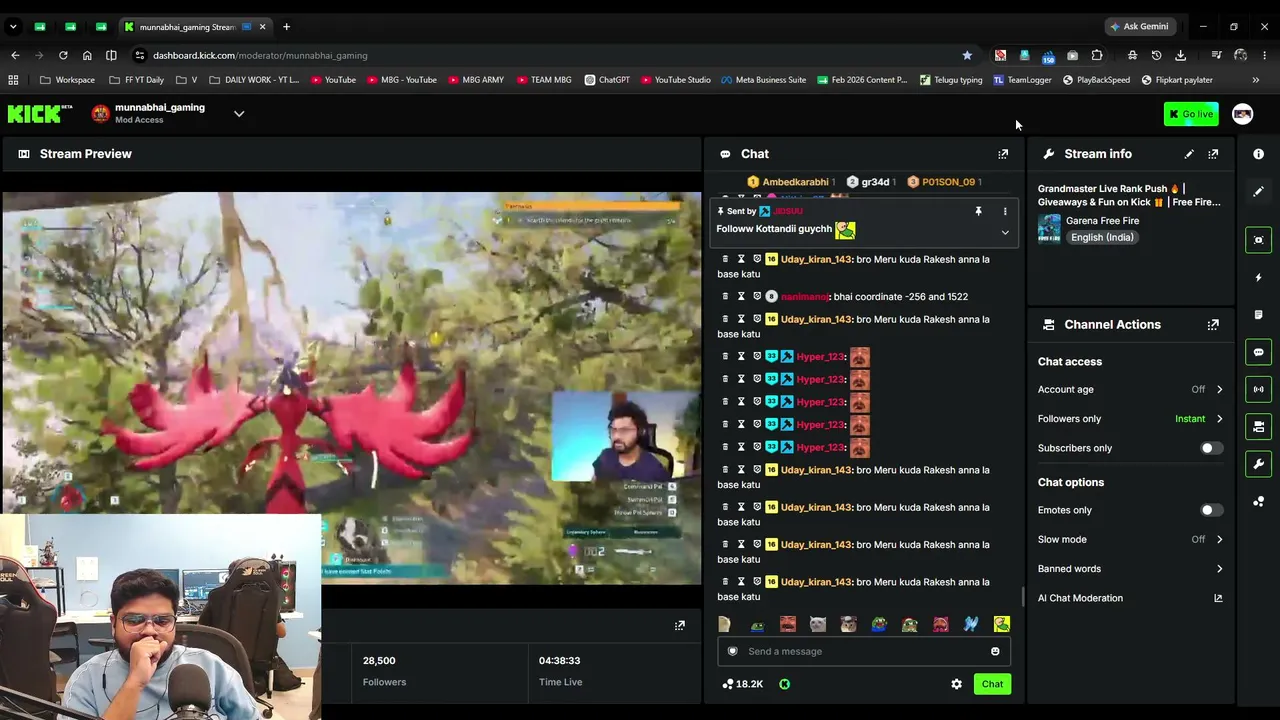
Task: Click the English (India) language tag
Action: [x=1102, y=238]
